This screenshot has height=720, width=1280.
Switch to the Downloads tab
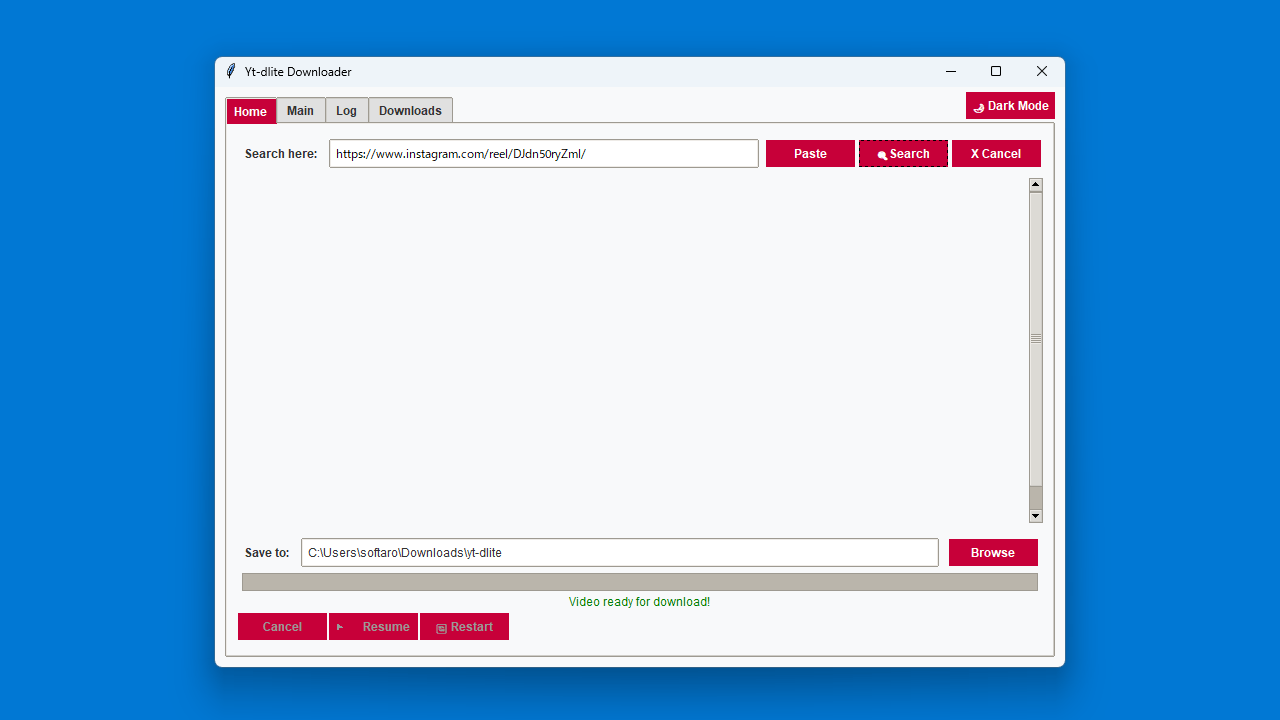tap(410, 111)
